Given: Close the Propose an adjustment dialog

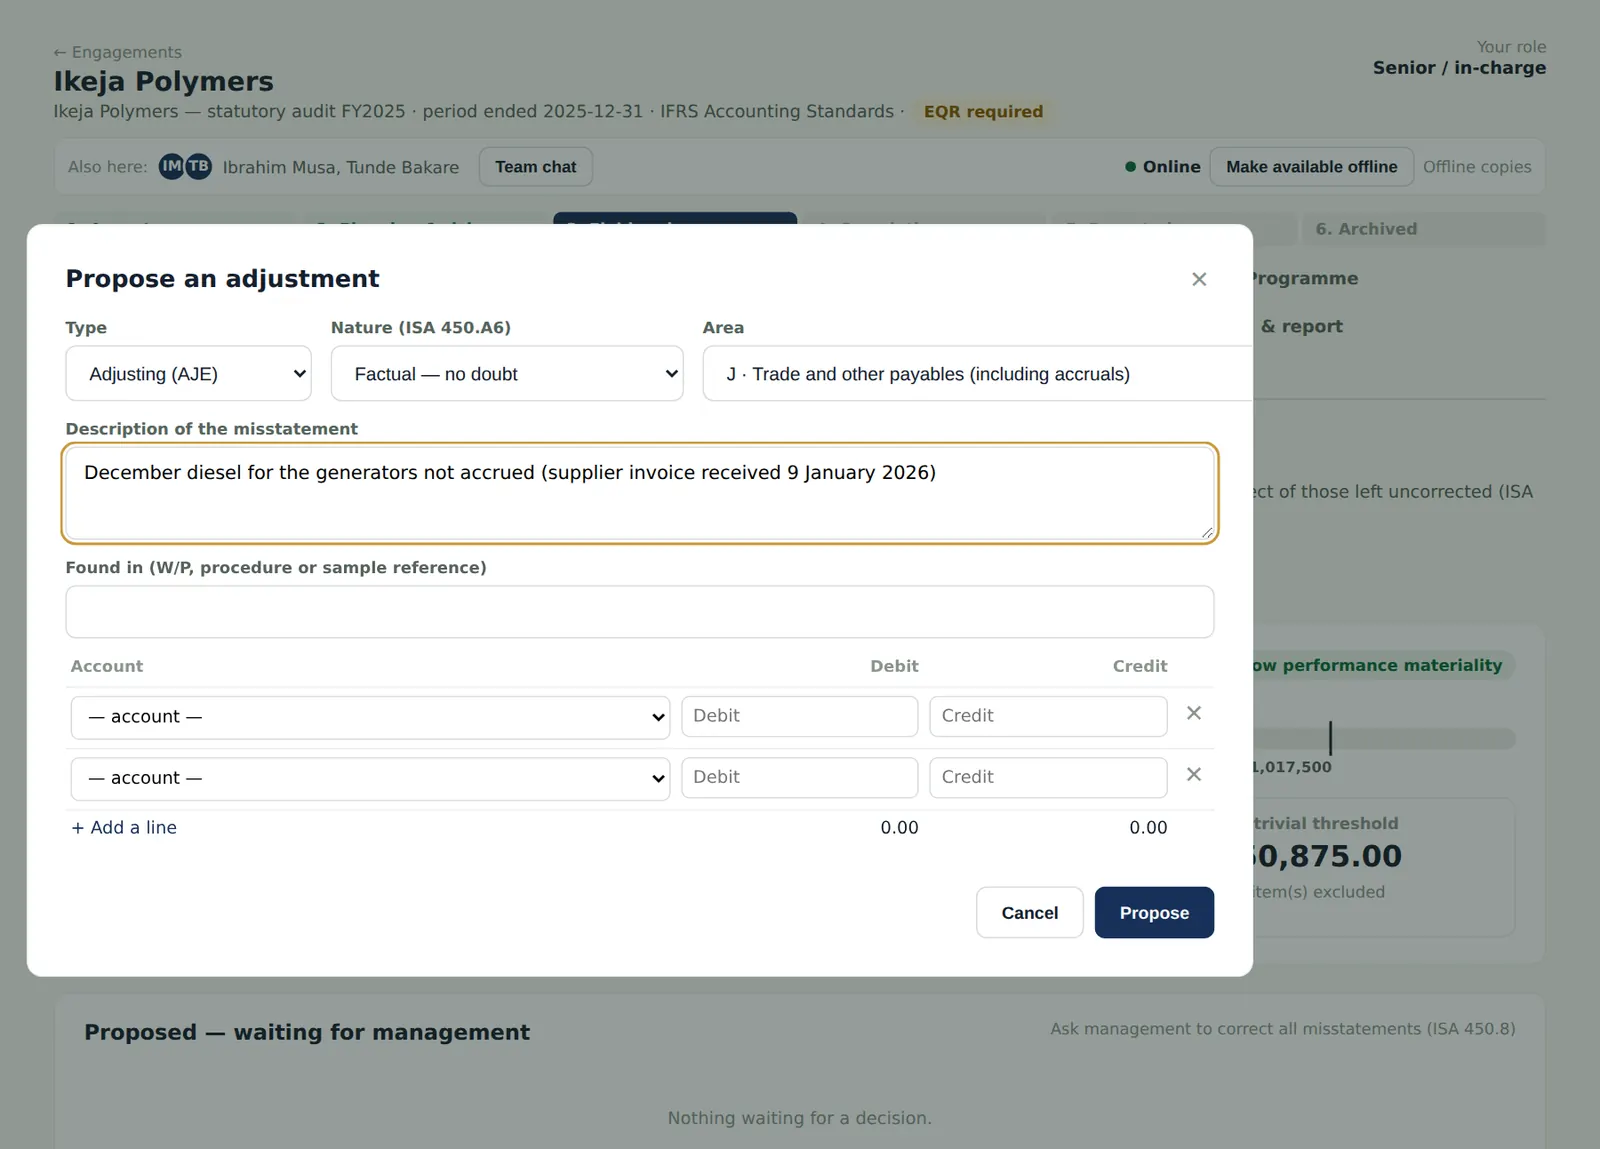Looking at the screenshot, I should click(x=1199, y=279).
